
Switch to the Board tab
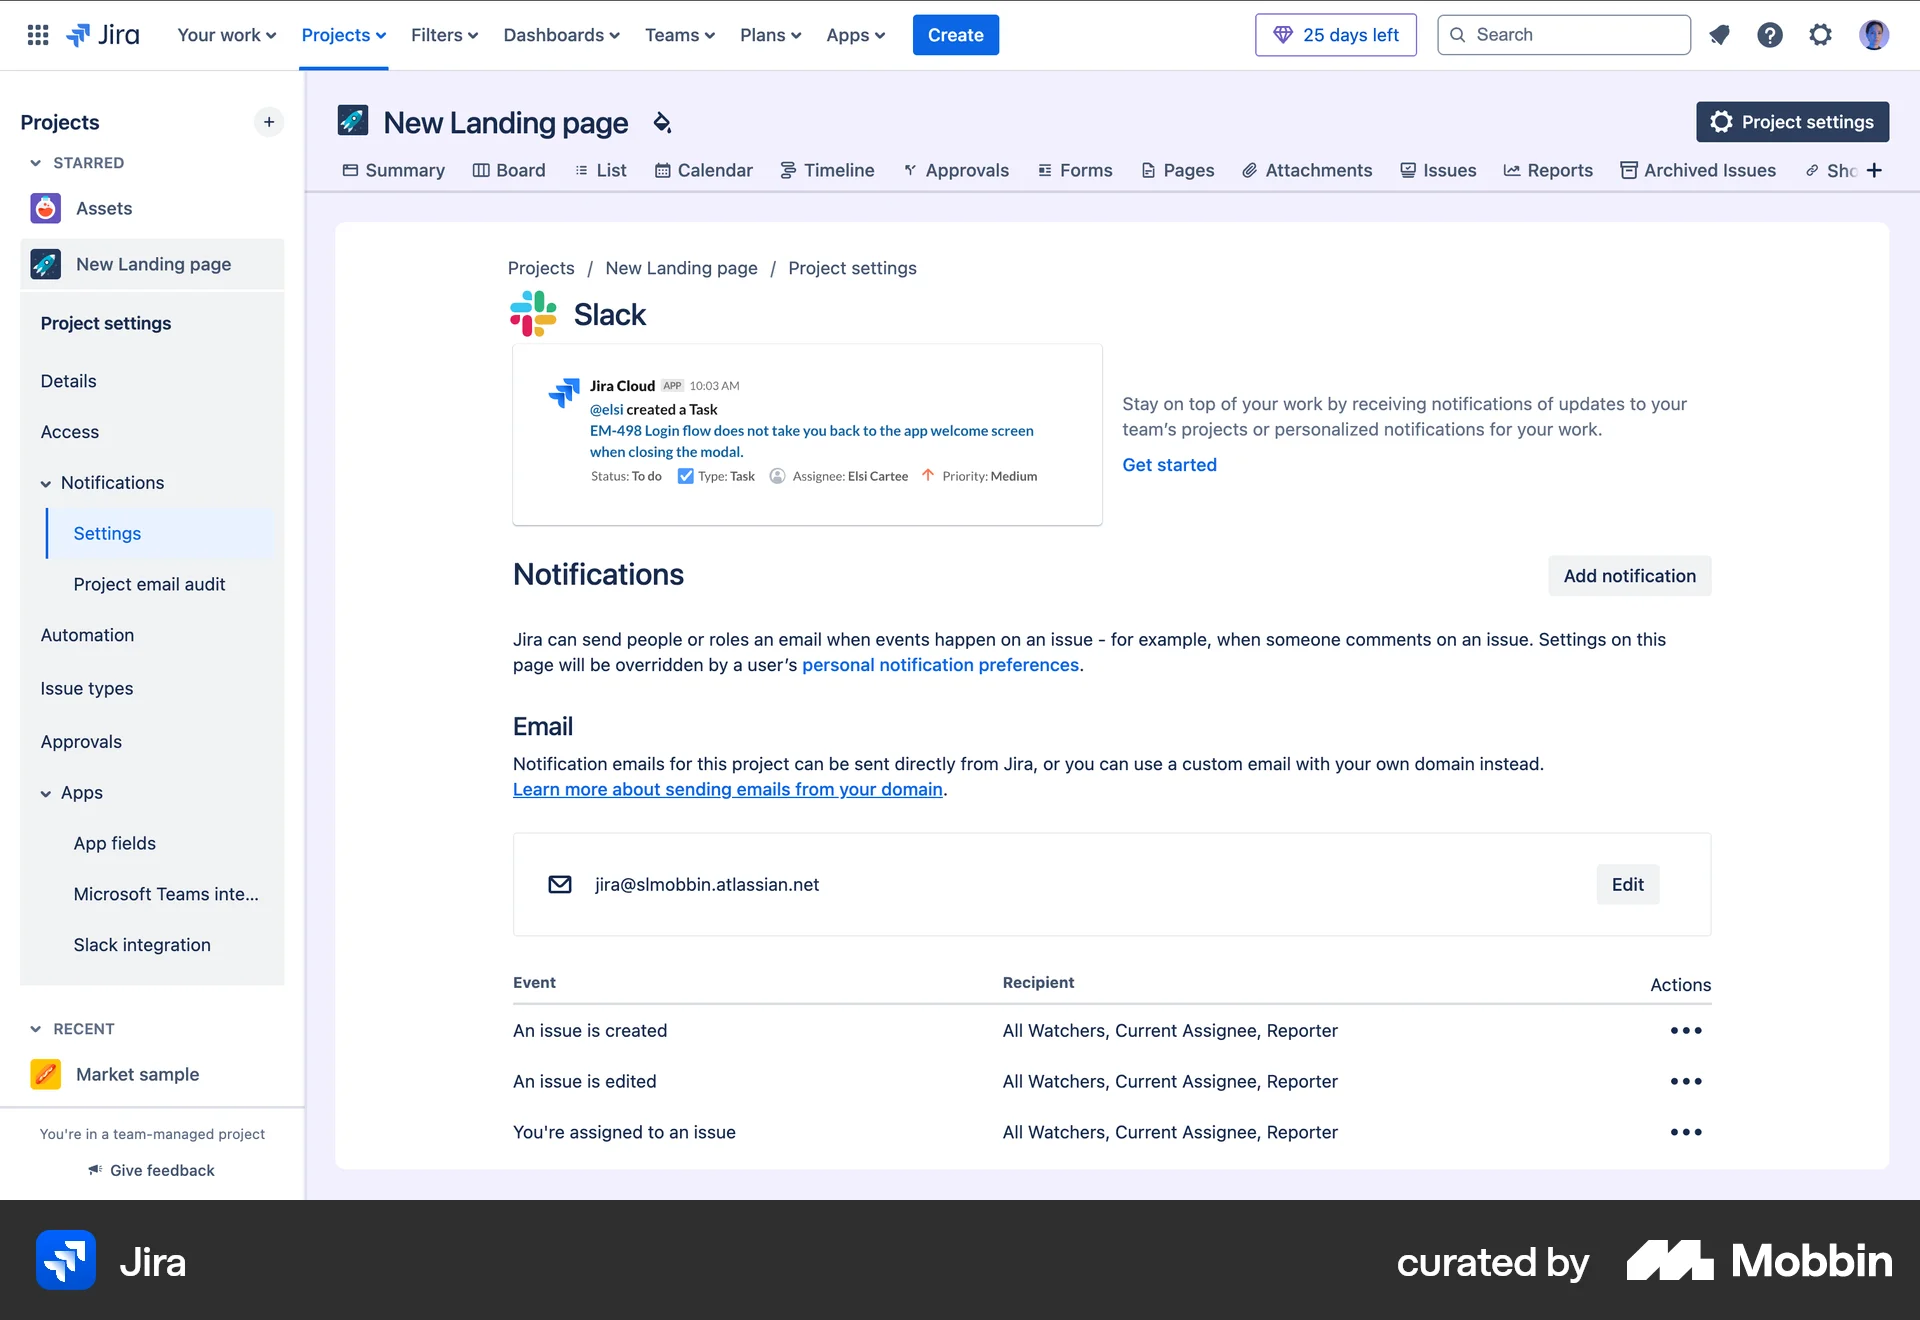pyautogui.click(x=509, y=170)
